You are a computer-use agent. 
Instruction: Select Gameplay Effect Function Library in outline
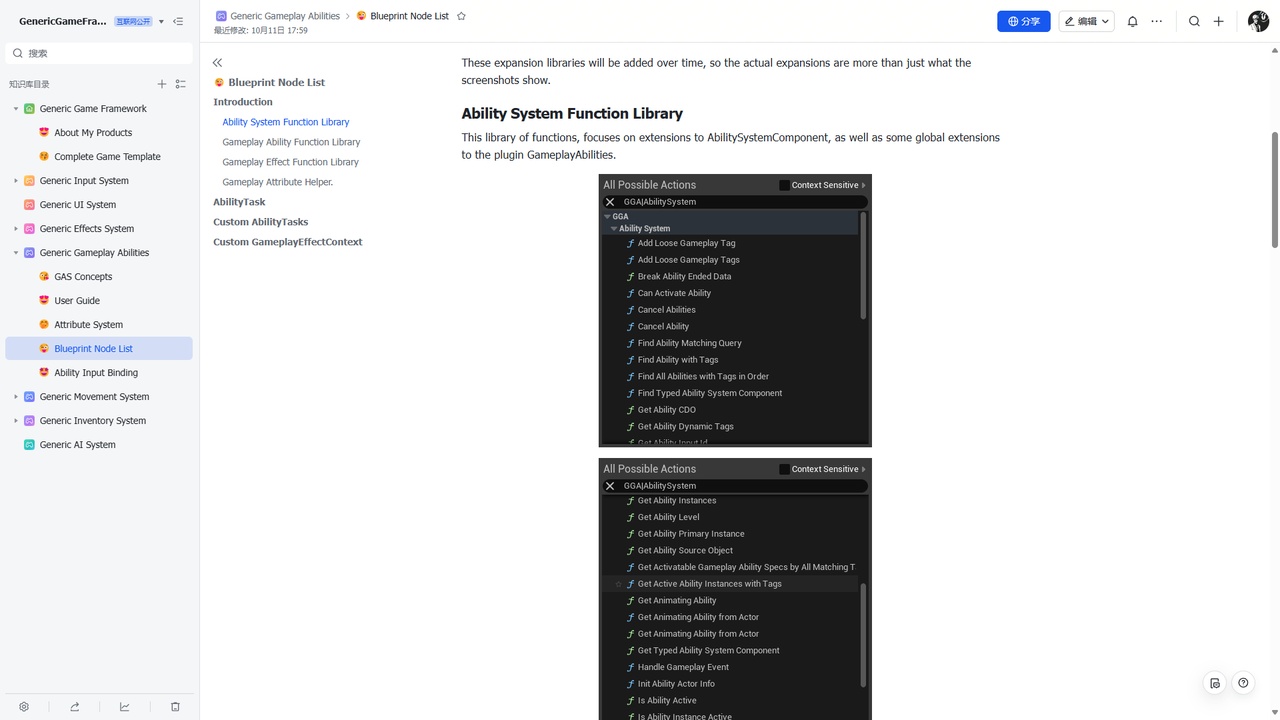click(290, 162)
